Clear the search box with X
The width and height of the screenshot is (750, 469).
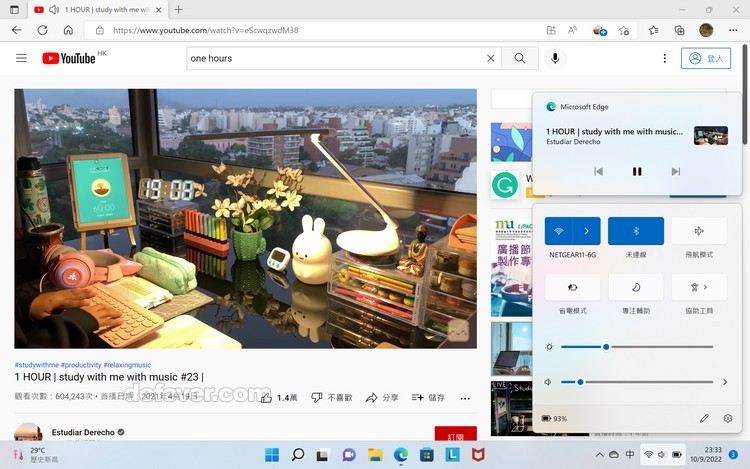pos(491,58)
